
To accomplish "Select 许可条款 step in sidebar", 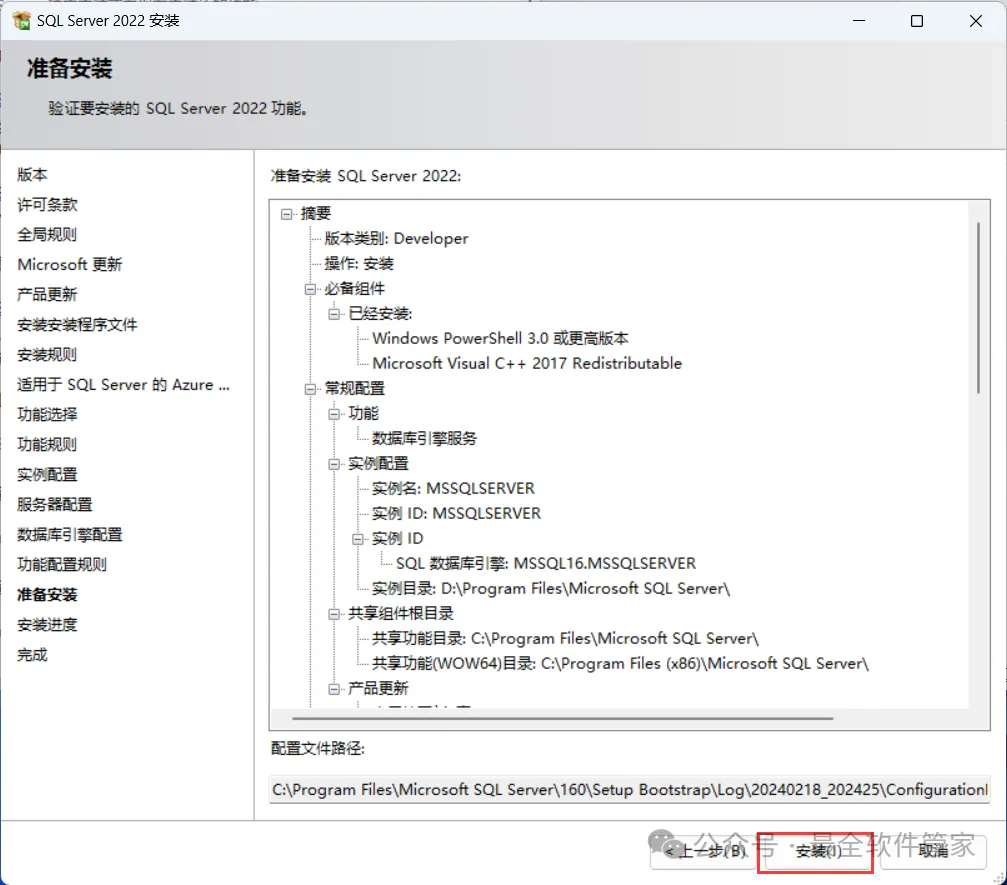I will 47,205.
